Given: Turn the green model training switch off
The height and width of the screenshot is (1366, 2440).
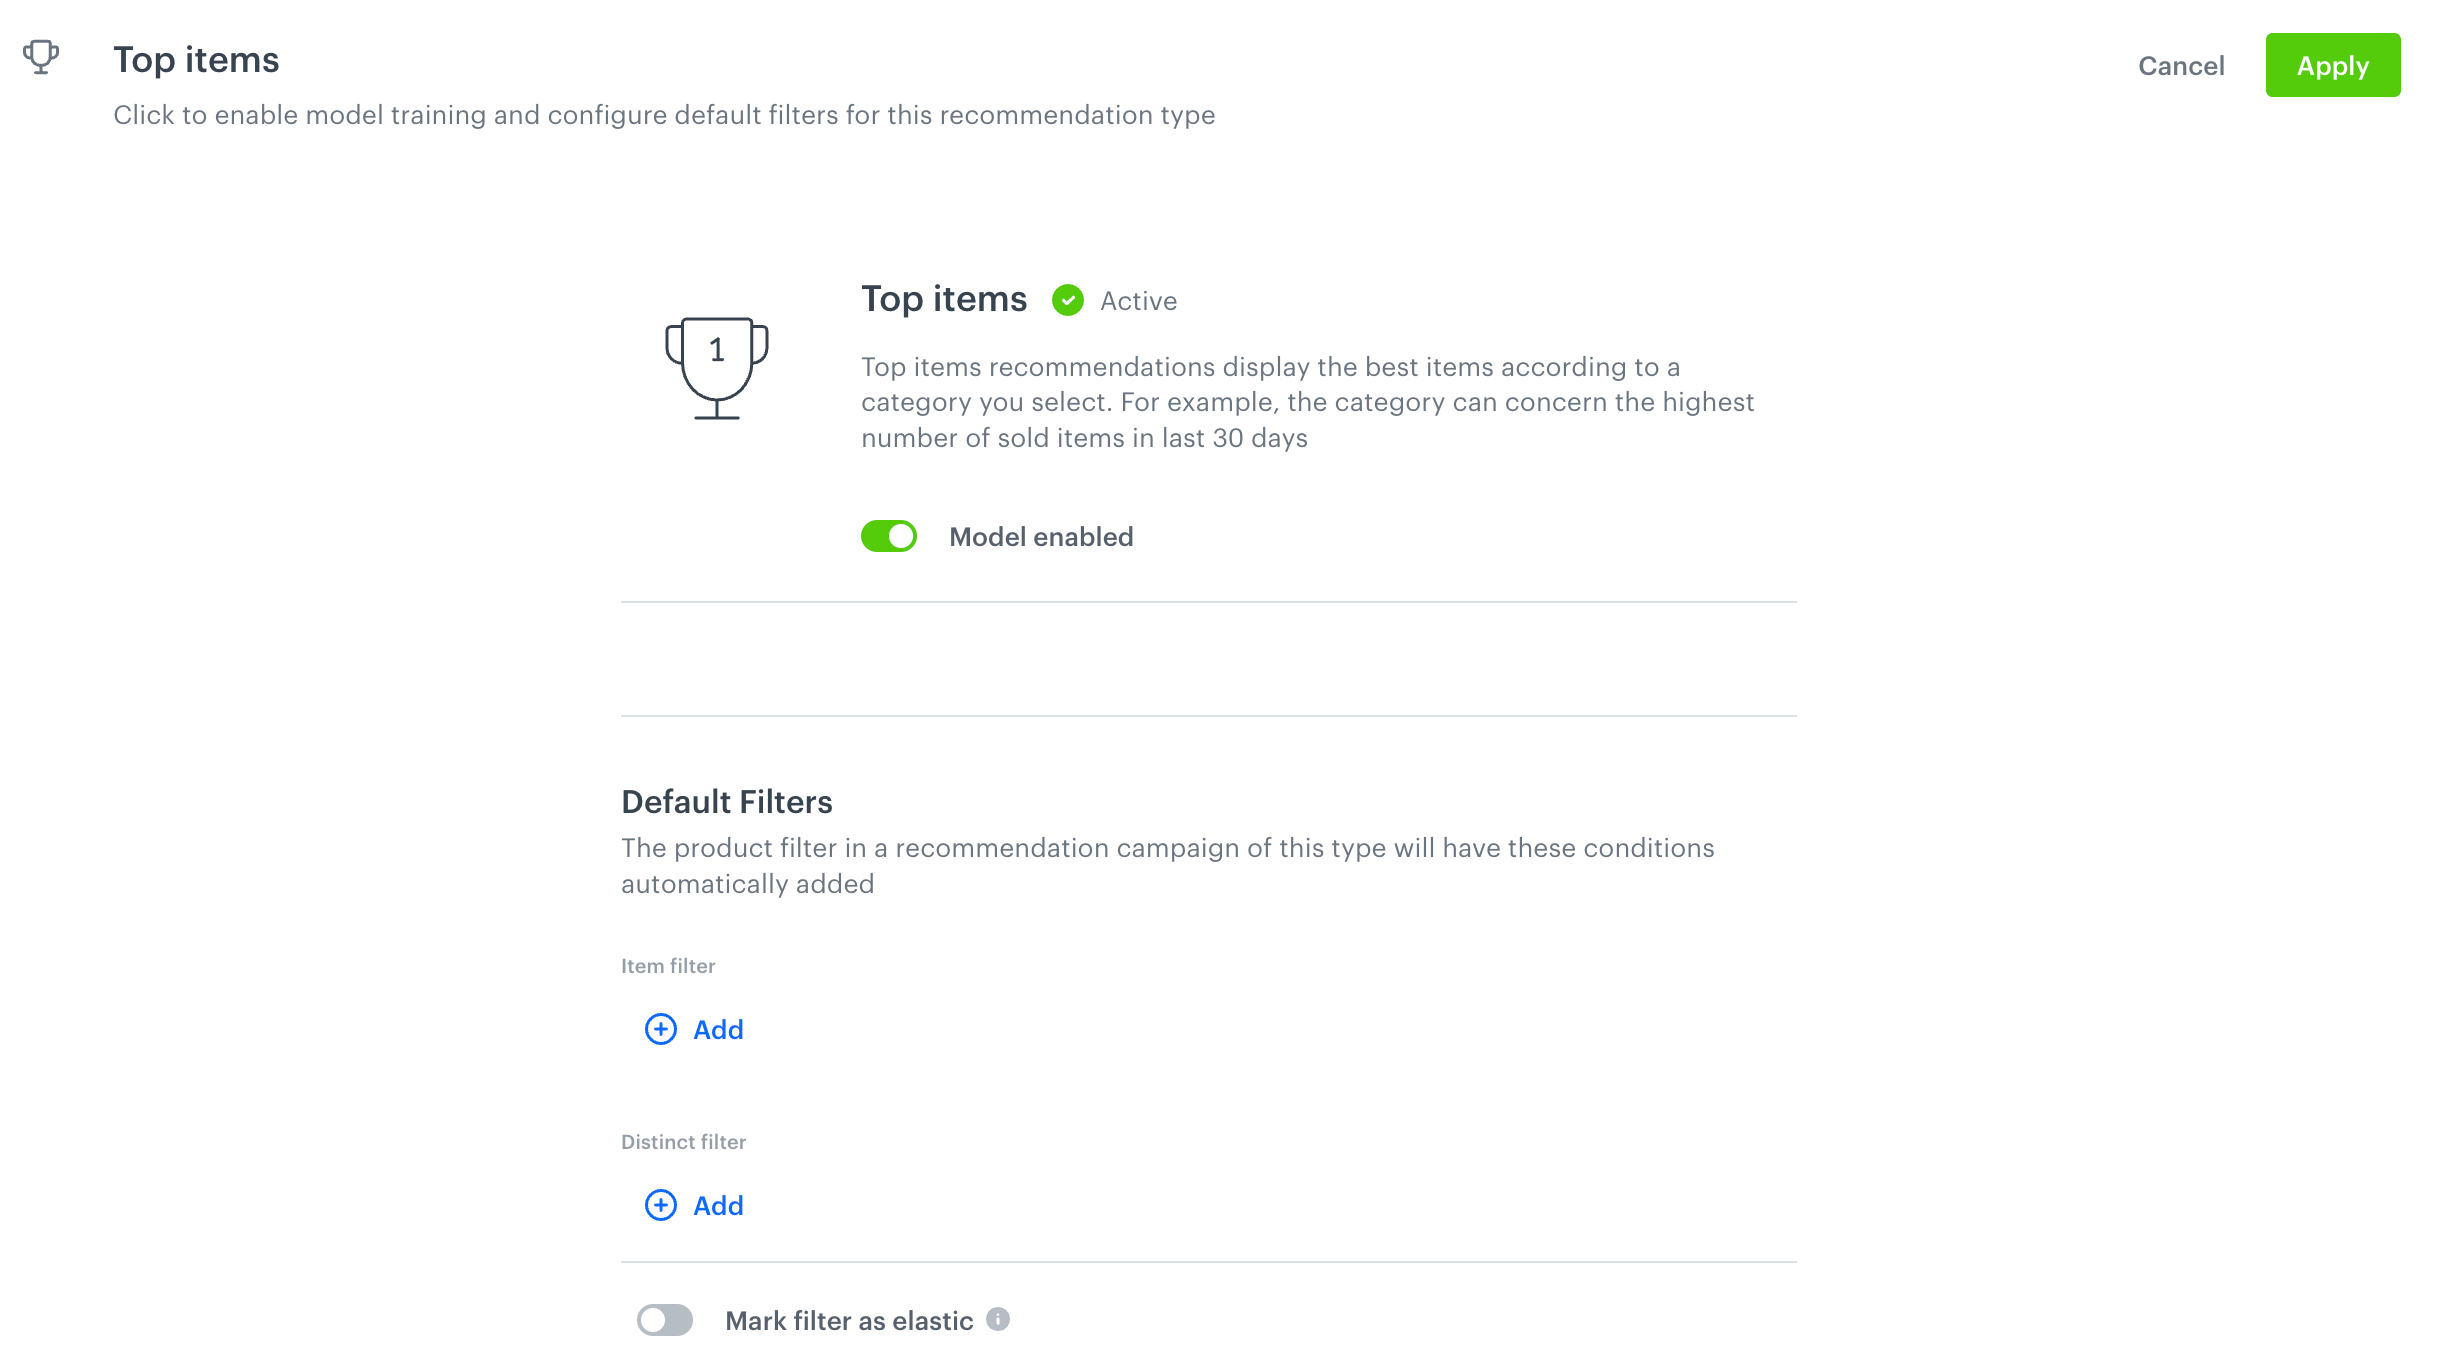Looking at the screenshot, I should click(888, 536).
